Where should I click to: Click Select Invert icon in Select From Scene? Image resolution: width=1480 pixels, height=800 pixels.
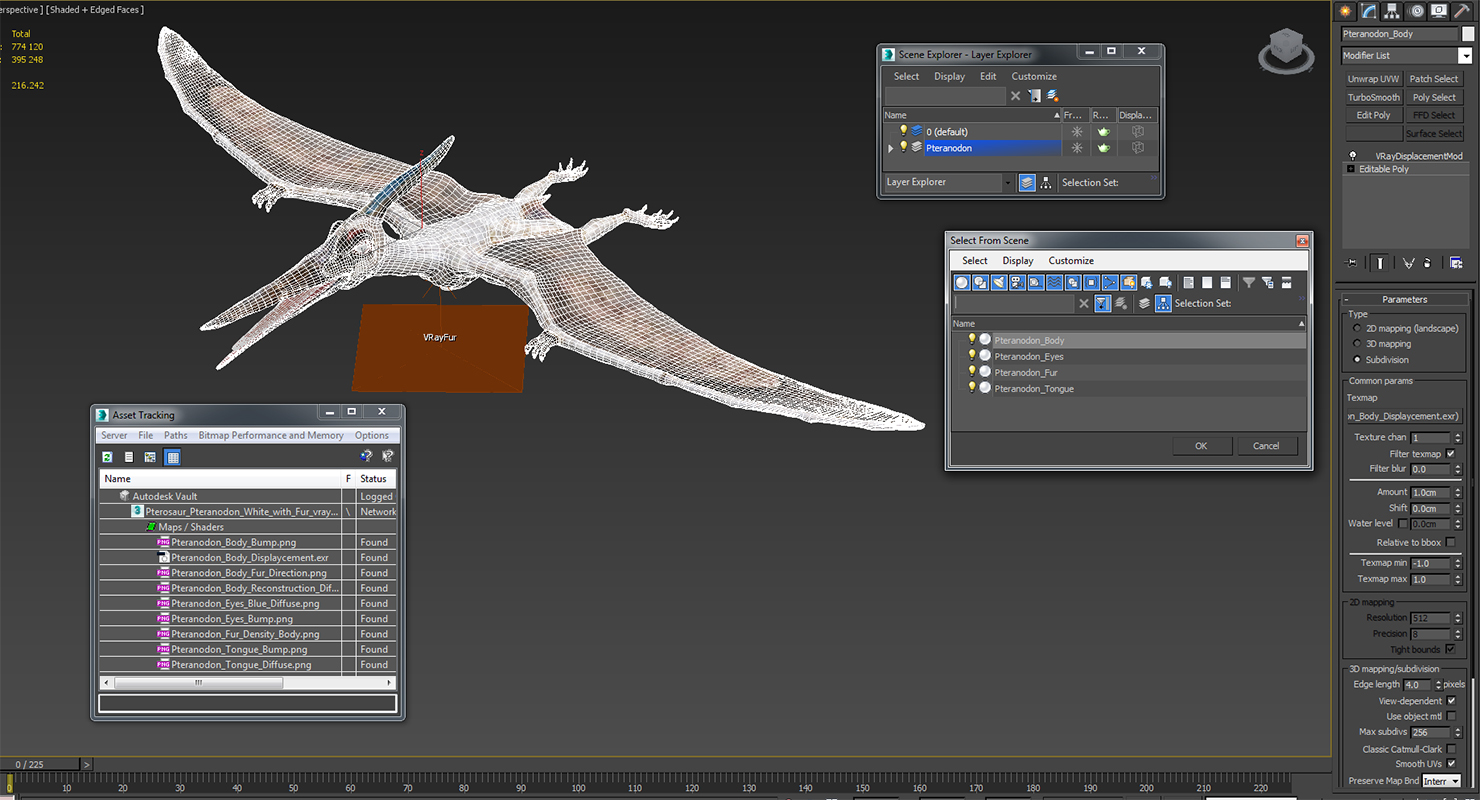1226,283
